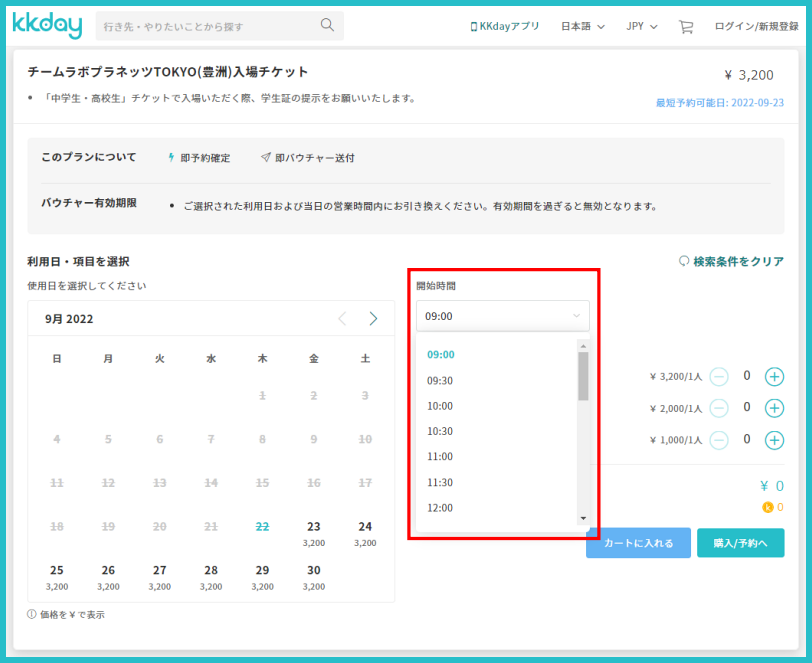Open the KKdayアプリ link
The height and width of the screenshot is (663, 812).
click(505, 26)
